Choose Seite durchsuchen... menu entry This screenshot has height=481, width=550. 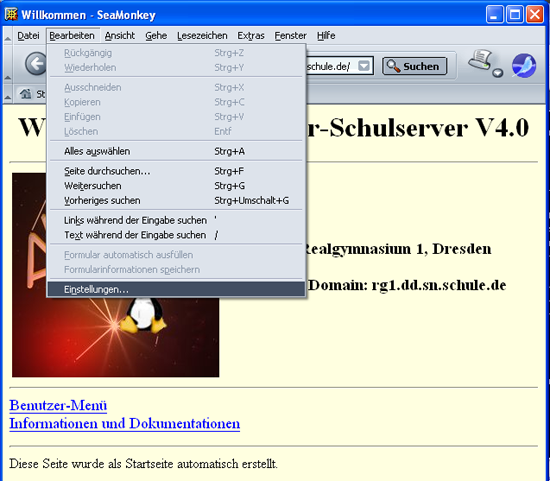pyautogui.click(x=176, y=171)
